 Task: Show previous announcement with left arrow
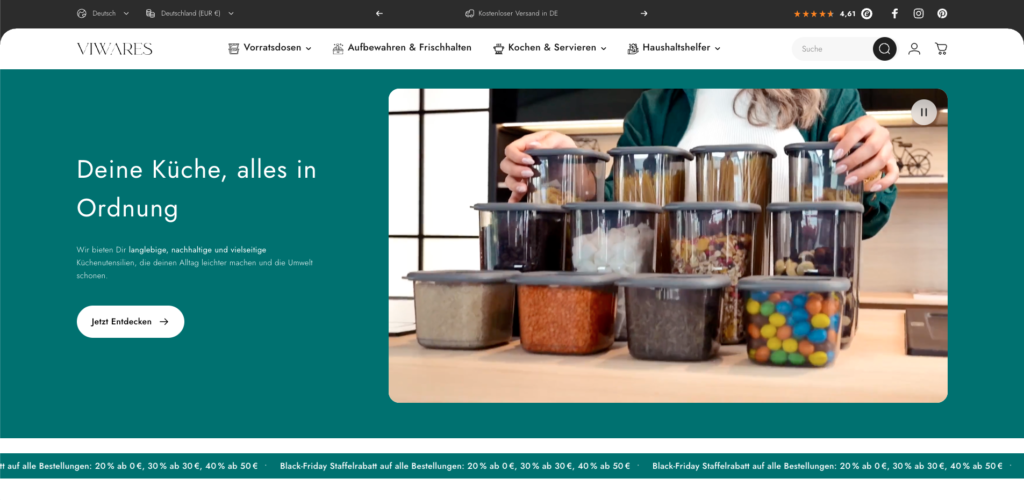click(x=379, y=14)
